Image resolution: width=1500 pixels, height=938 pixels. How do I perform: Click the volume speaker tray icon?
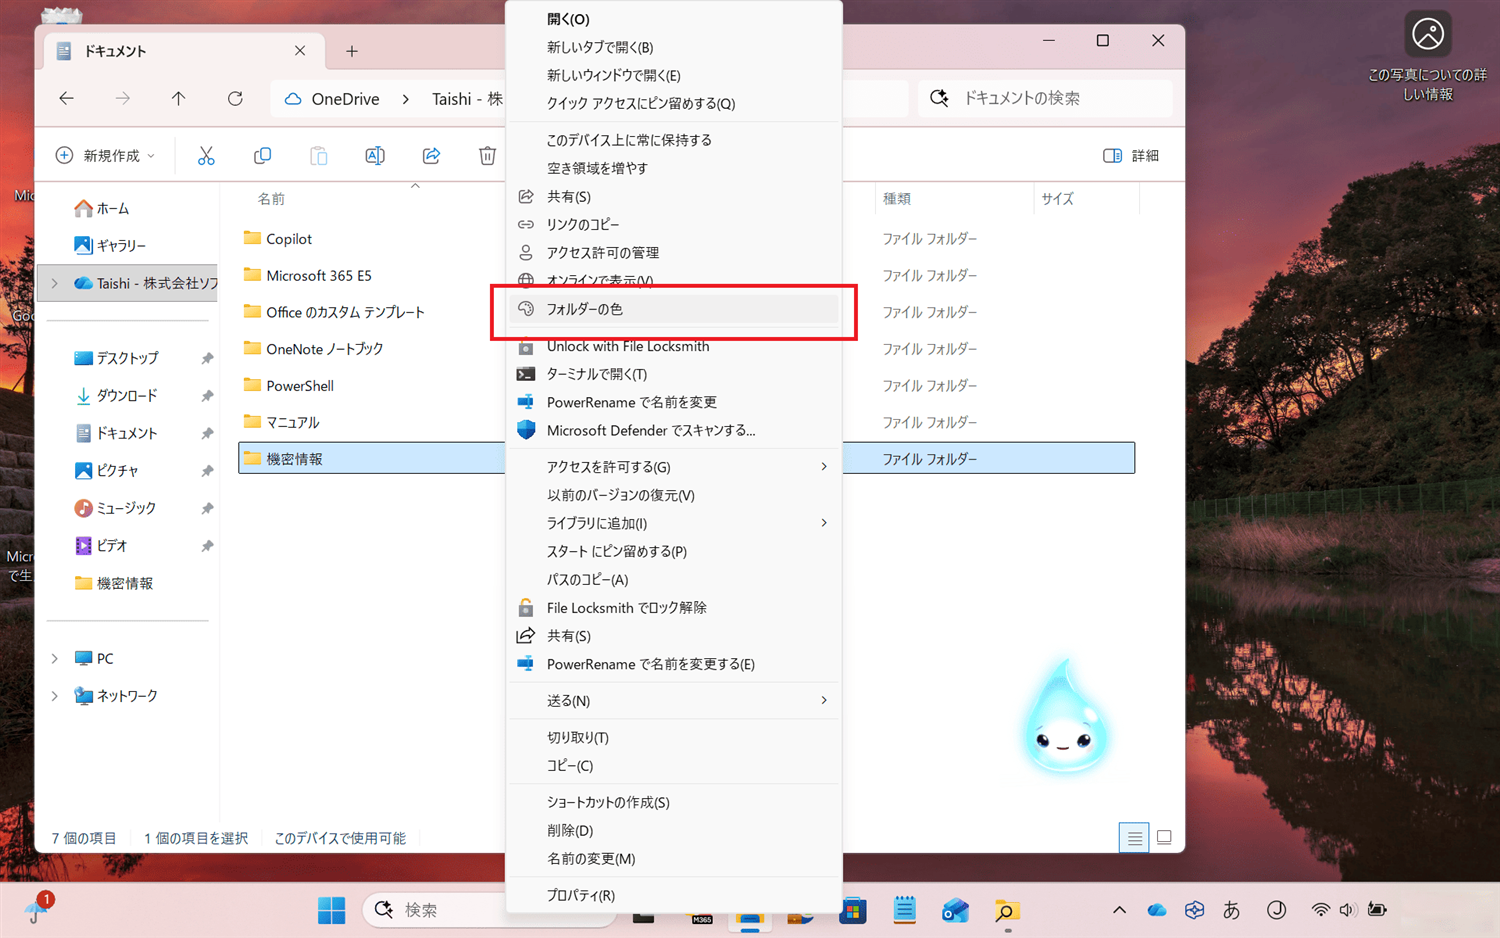click(x=1347, y=910)
